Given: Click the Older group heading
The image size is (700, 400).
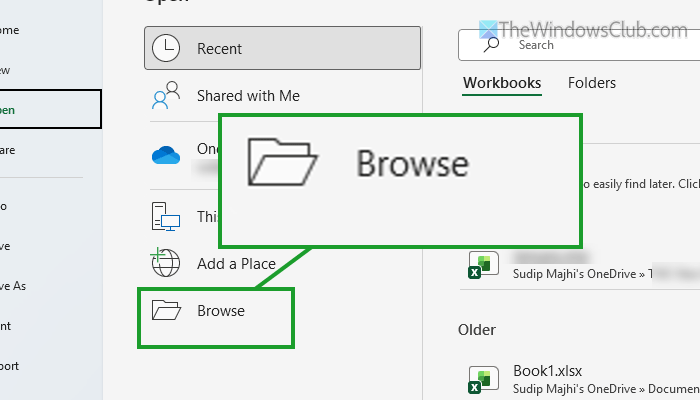Looking at the screenshot, I should pyautogui.click(x=477, y=330).
